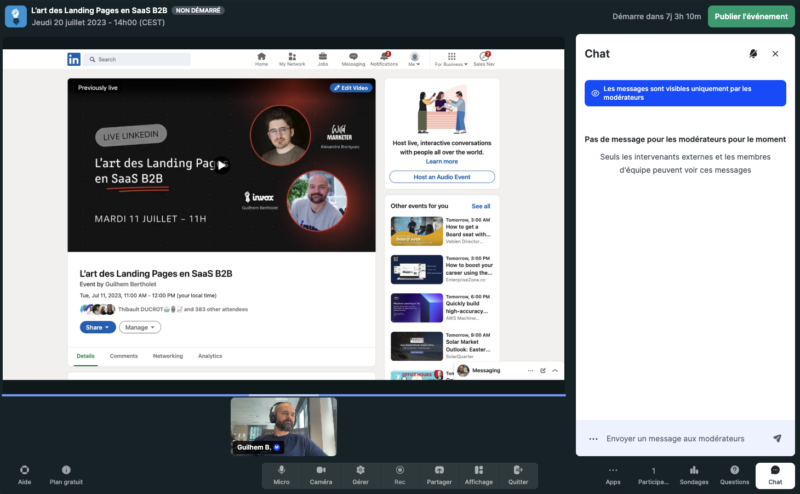Viewport: 800px width, 494px height.
Task: Click the LinkedIn Search field
Action: point(137,59)
